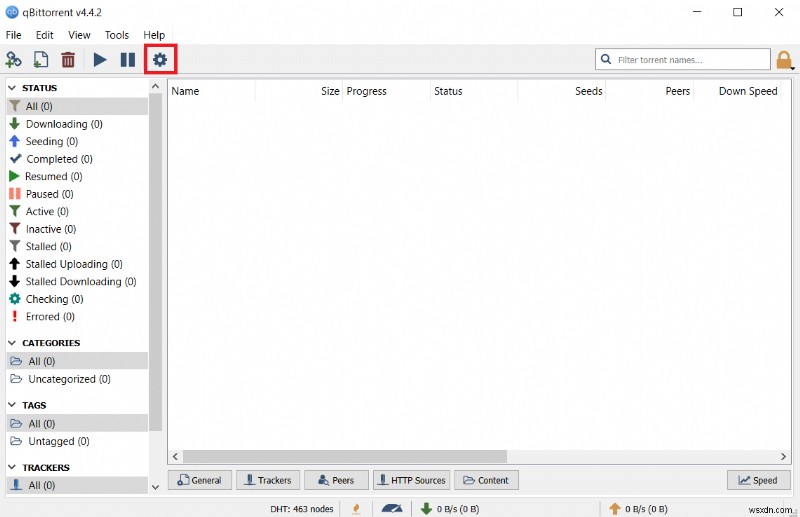Click the connection status flame icon
Viewport: 800px width, 517px height.
[356, 508]
